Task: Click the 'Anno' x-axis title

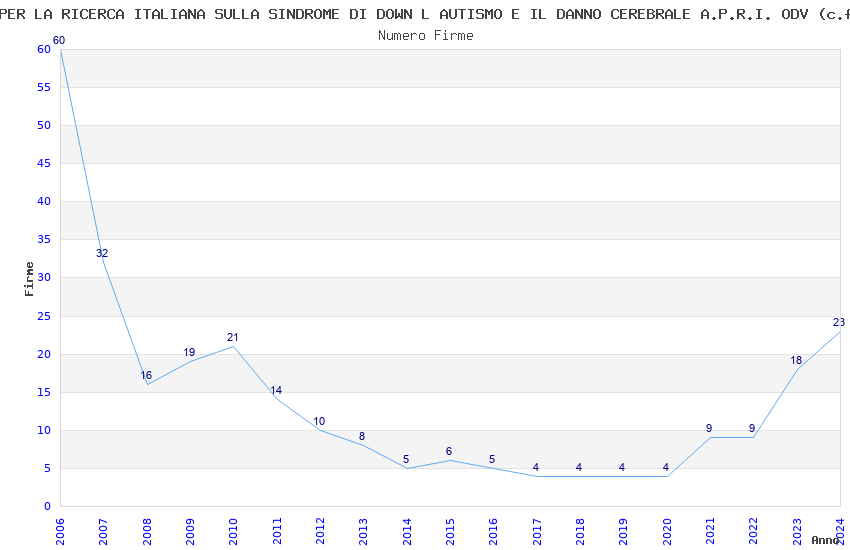Action: coord(825,540)
